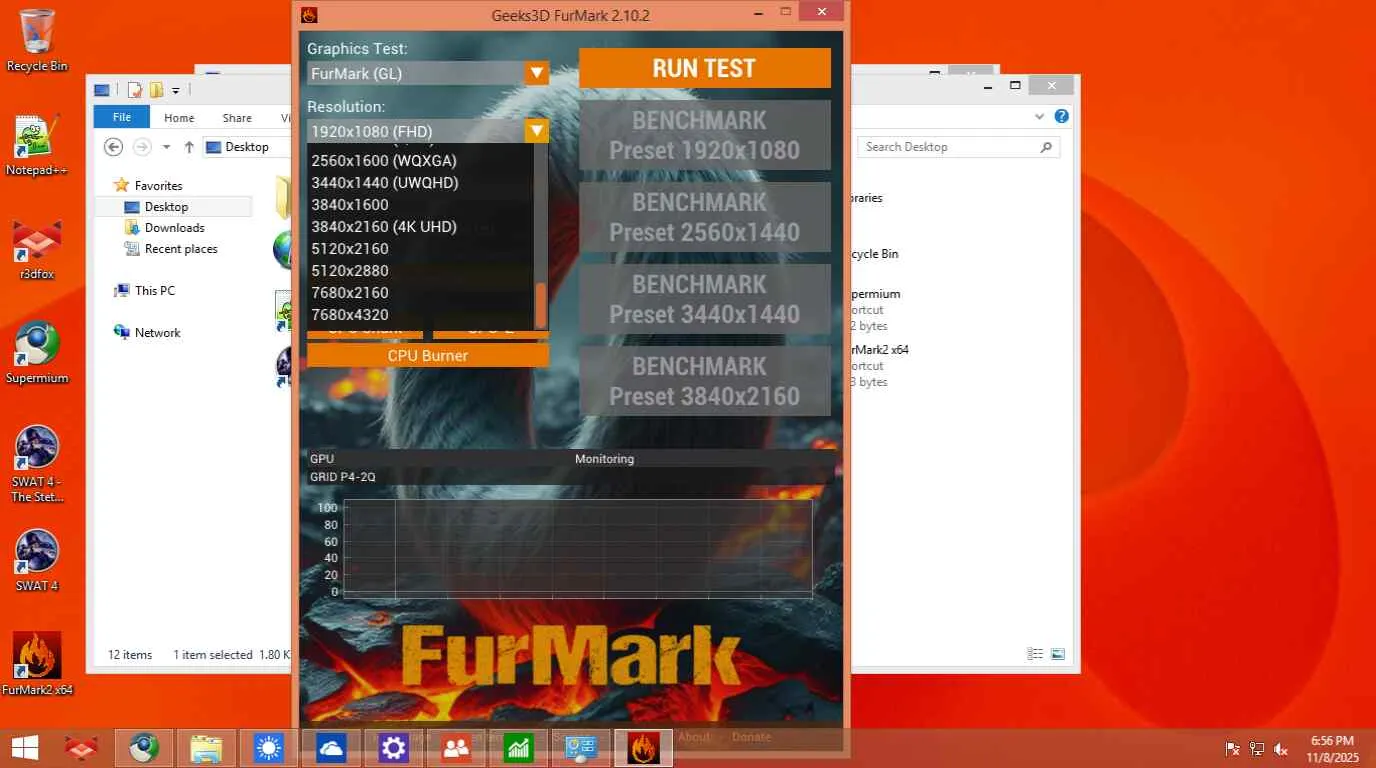Select Network in the navigation pane
The image size is (1376, 768).
[x=157, y=332]
